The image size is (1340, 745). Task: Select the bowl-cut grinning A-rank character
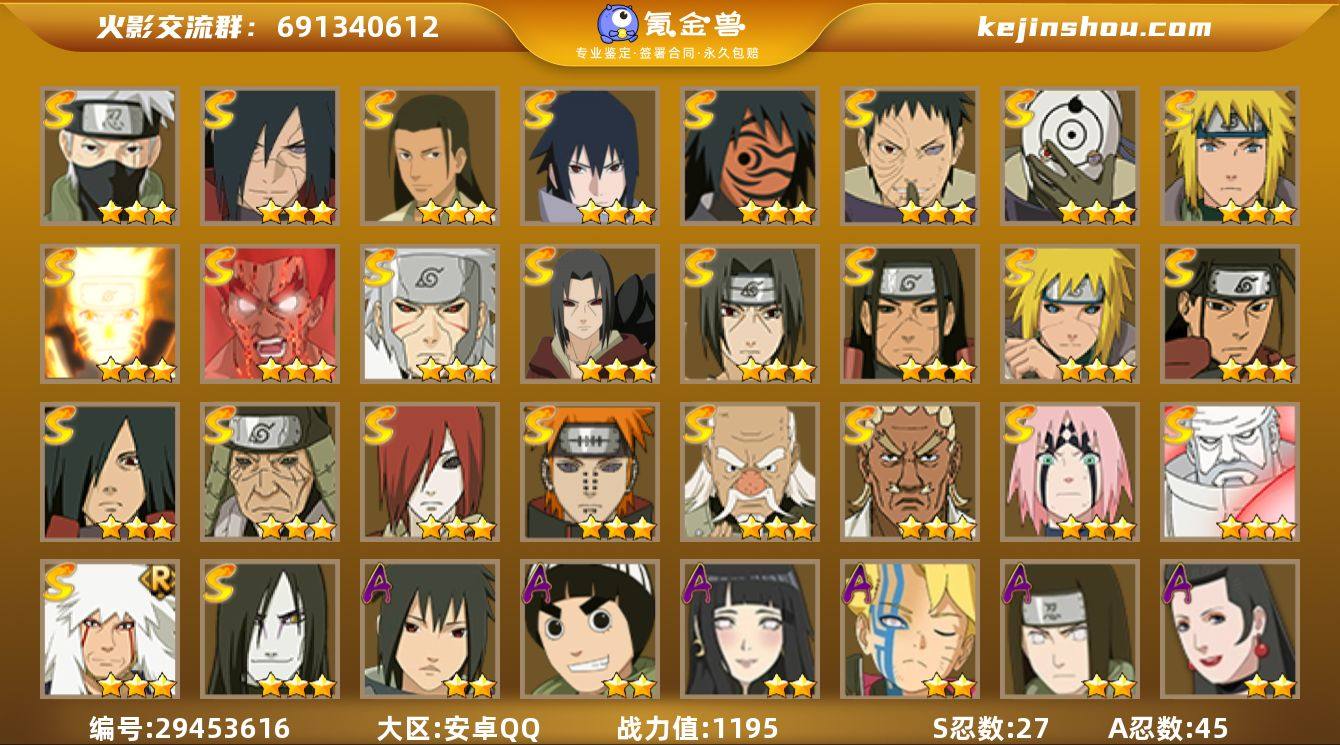coord(590,630)
